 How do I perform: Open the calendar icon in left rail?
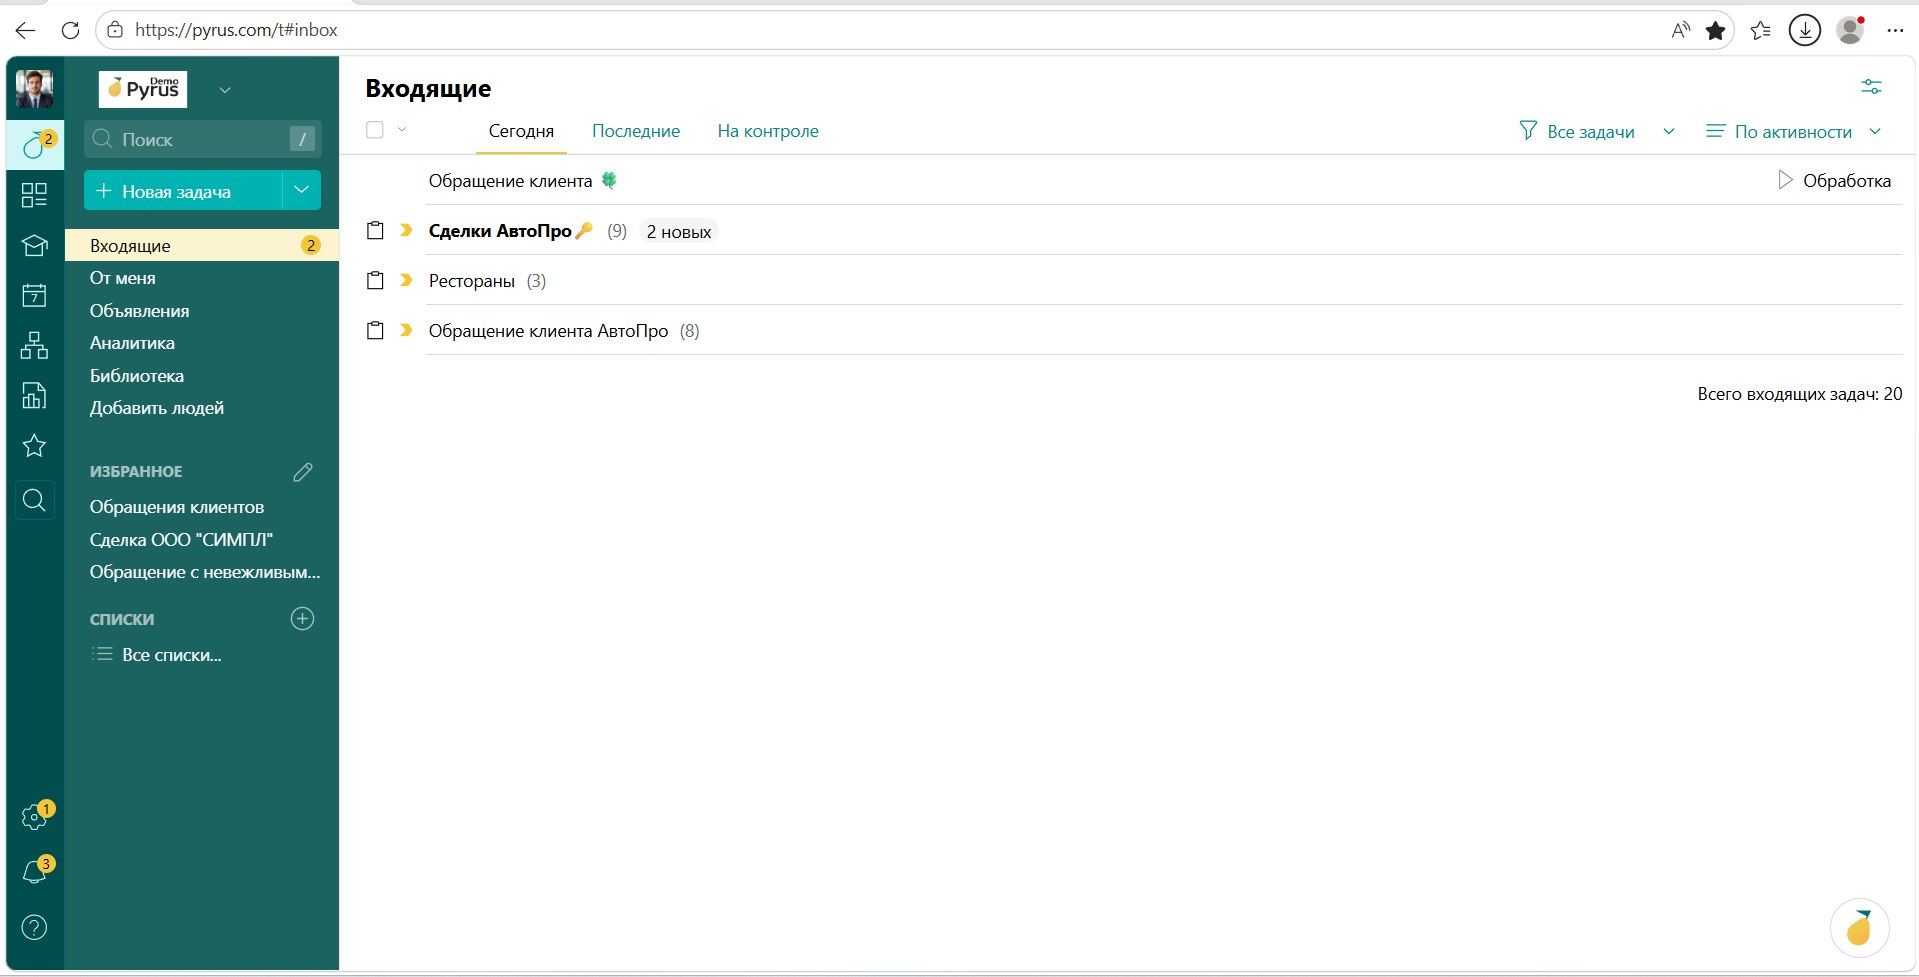(x=34, y=295)
